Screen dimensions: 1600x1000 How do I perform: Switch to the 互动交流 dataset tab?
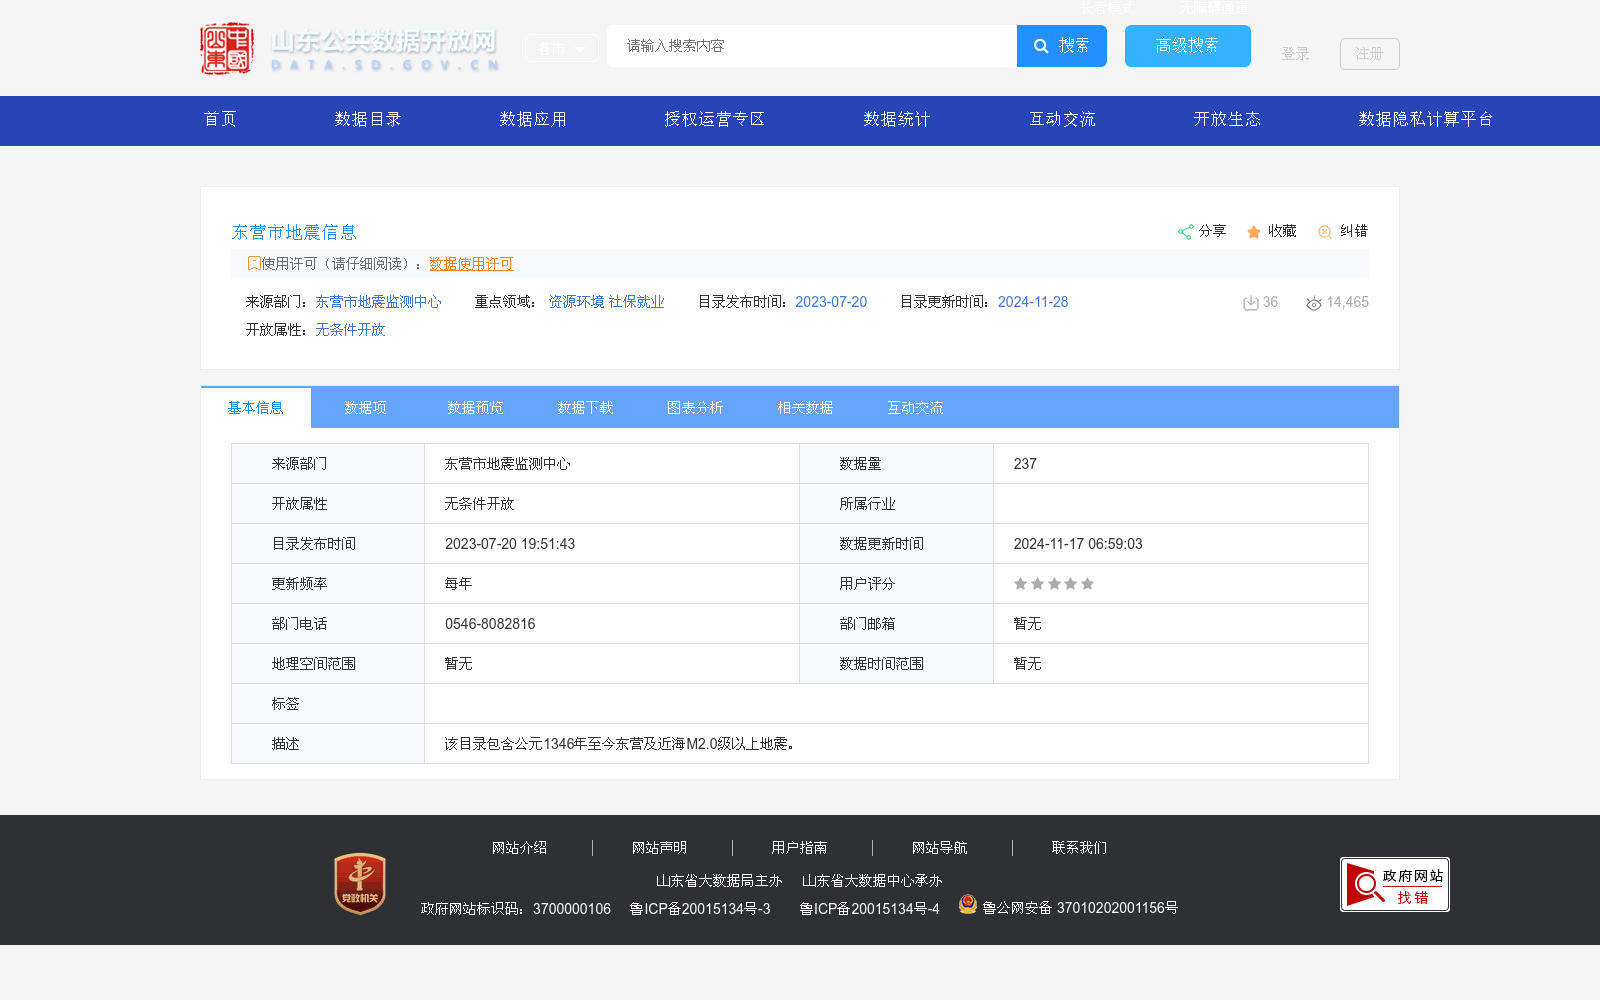click(915, 408)
